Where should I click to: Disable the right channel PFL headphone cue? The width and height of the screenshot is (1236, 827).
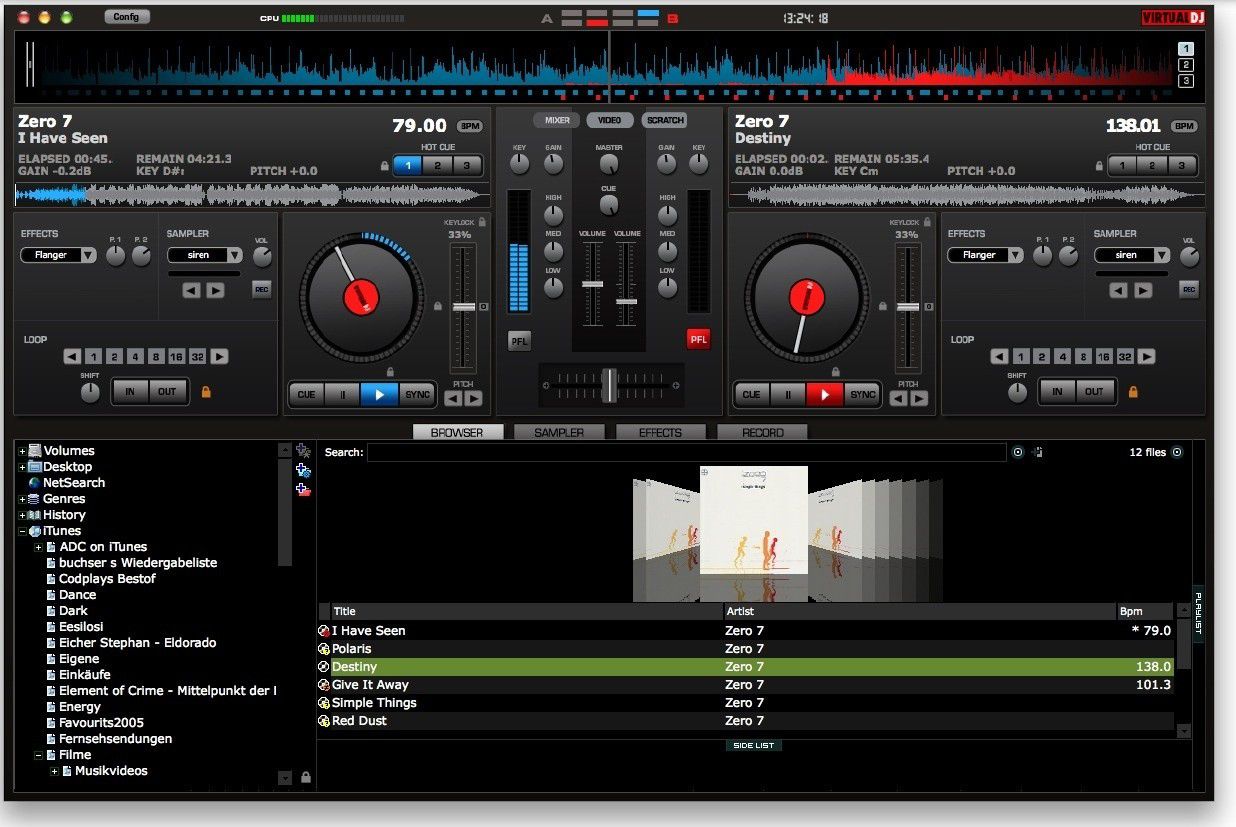[x=698, y=340]
